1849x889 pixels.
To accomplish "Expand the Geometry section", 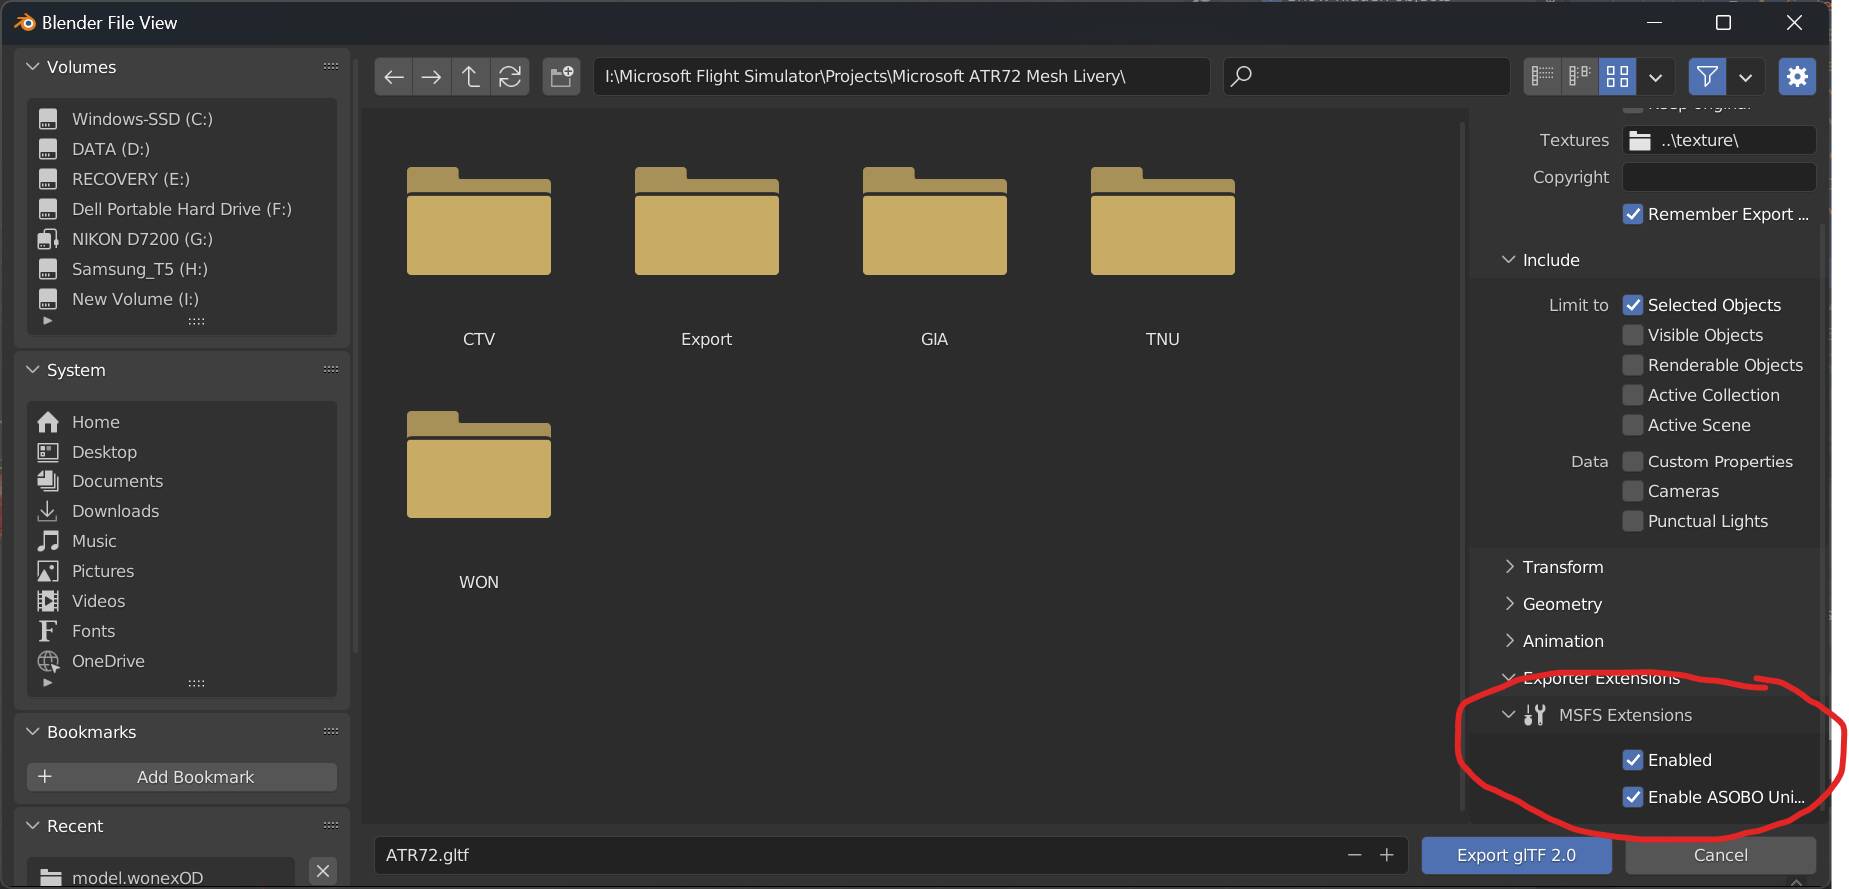I will (x=1509, y=604).
